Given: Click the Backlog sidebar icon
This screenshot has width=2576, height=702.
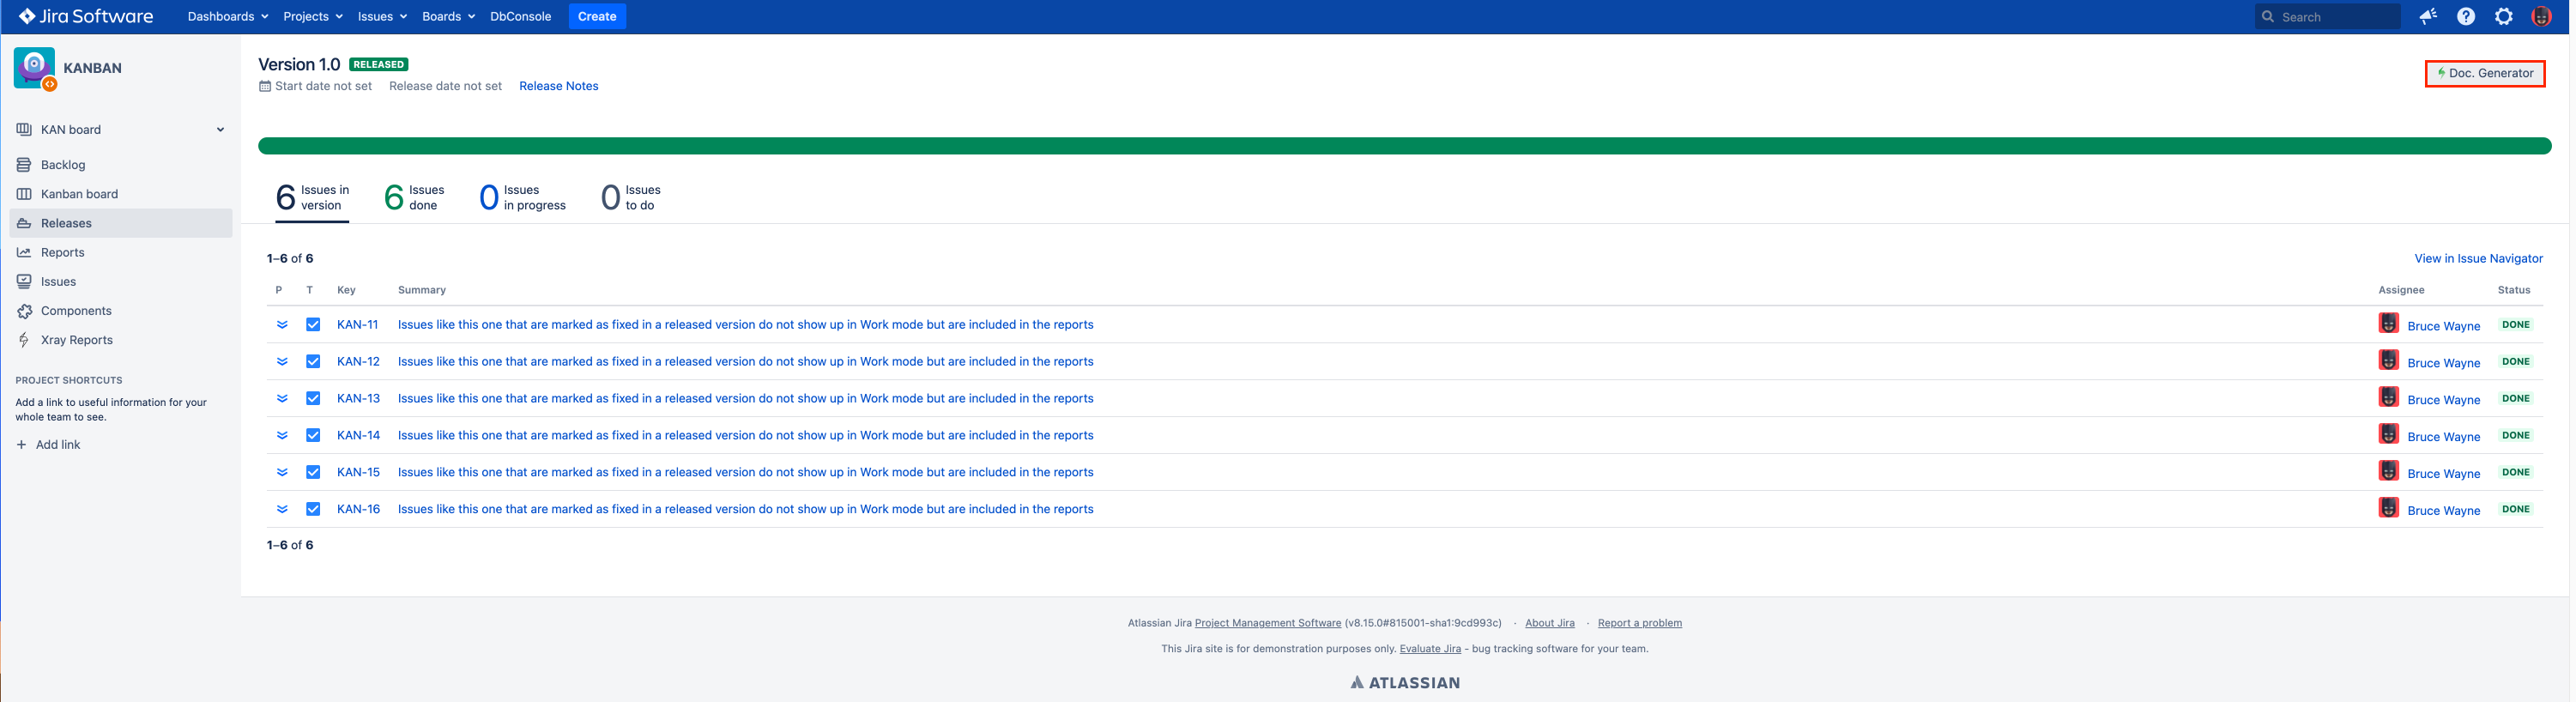Looking at the screenshot, I should [24, 165].
